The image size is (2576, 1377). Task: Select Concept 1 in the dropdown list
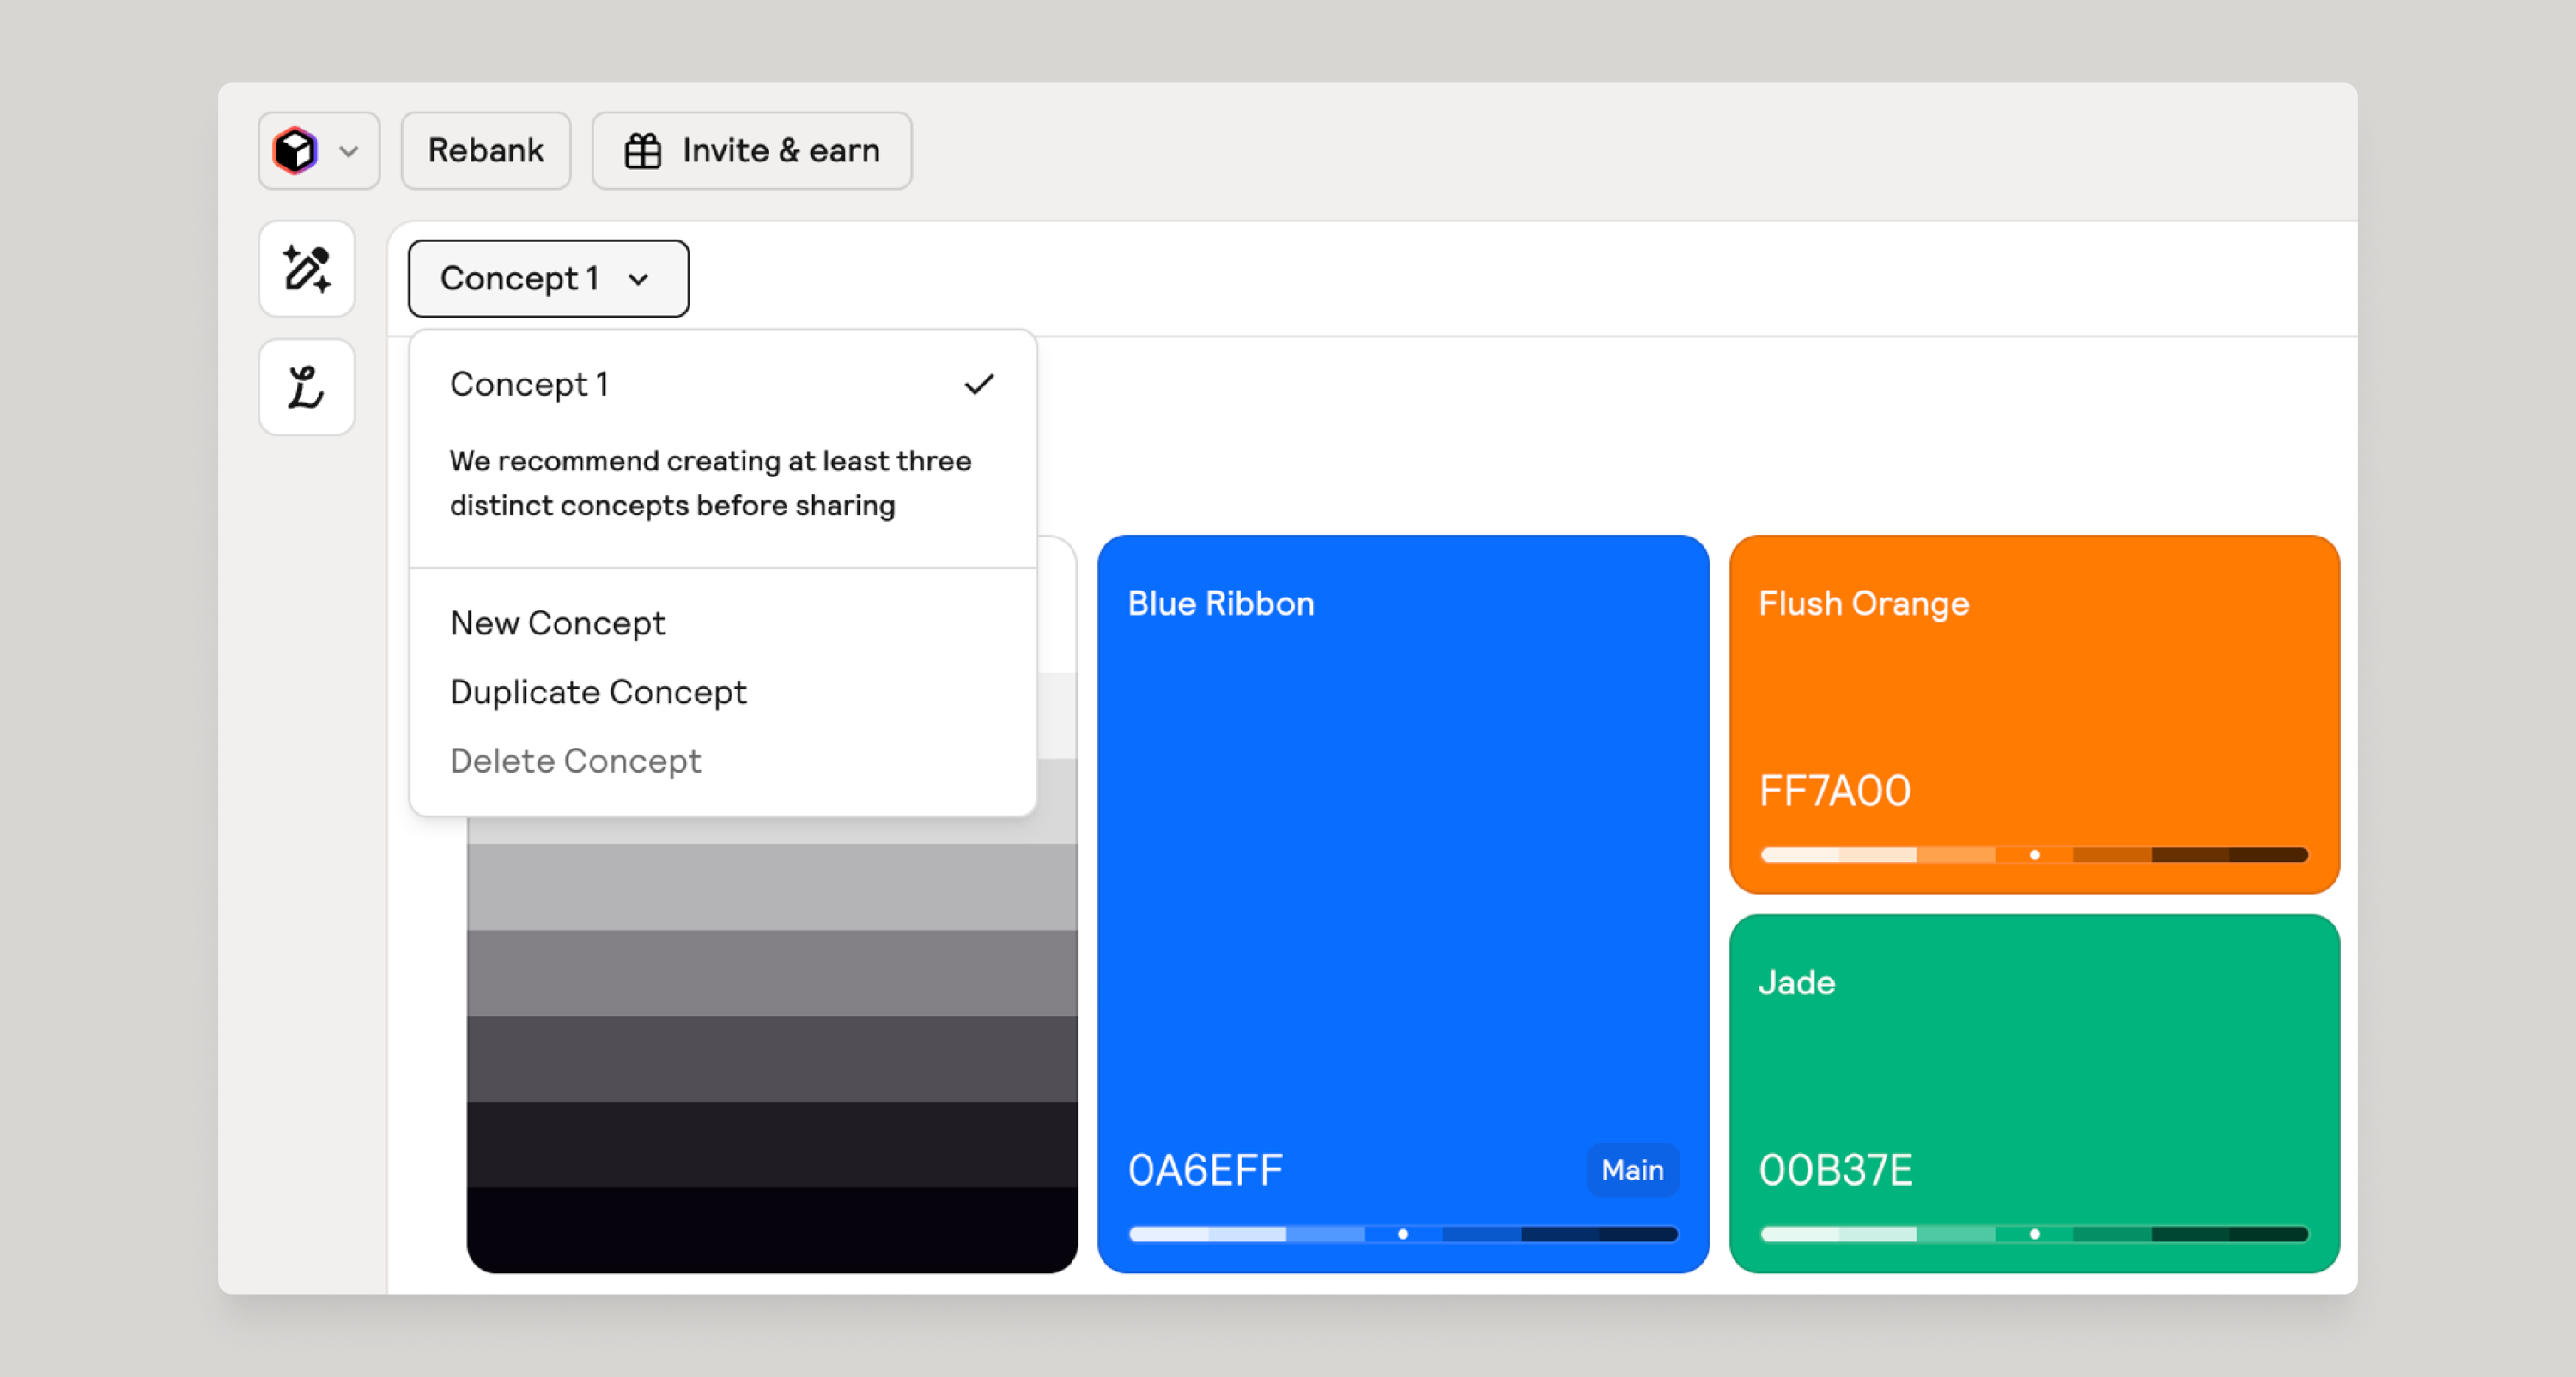530,384
